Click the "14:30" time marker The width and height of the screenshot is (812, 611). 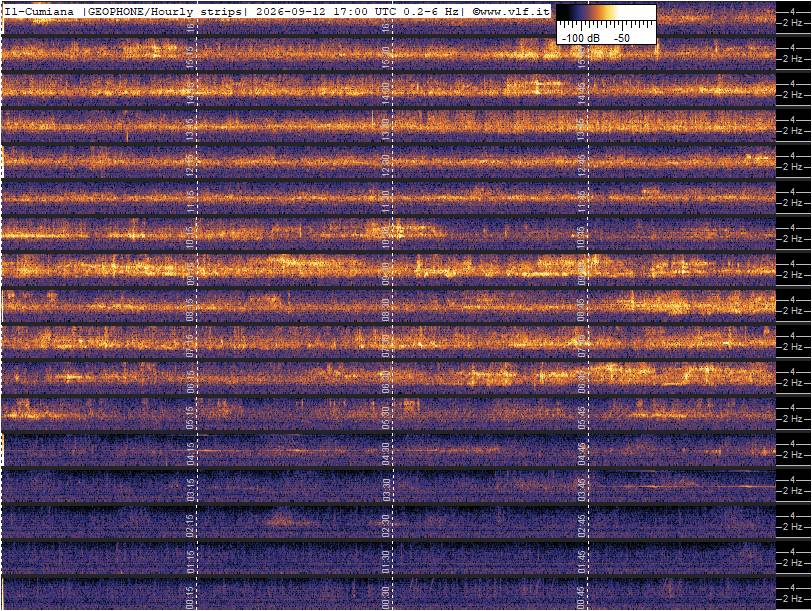pos(386,94)
